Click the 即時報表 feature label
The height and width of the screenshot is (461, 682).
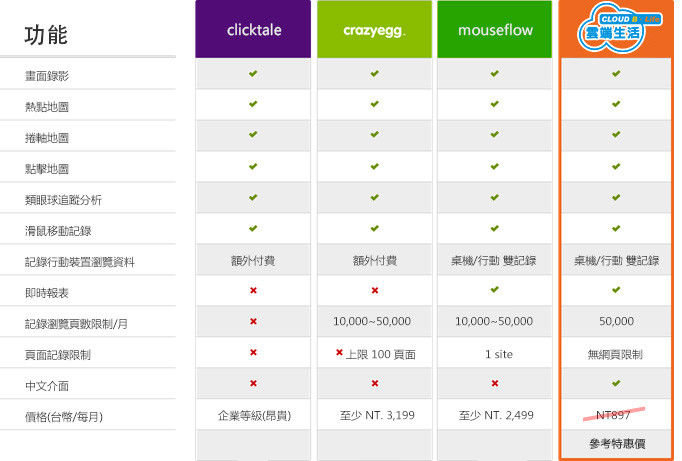[47, 293]
